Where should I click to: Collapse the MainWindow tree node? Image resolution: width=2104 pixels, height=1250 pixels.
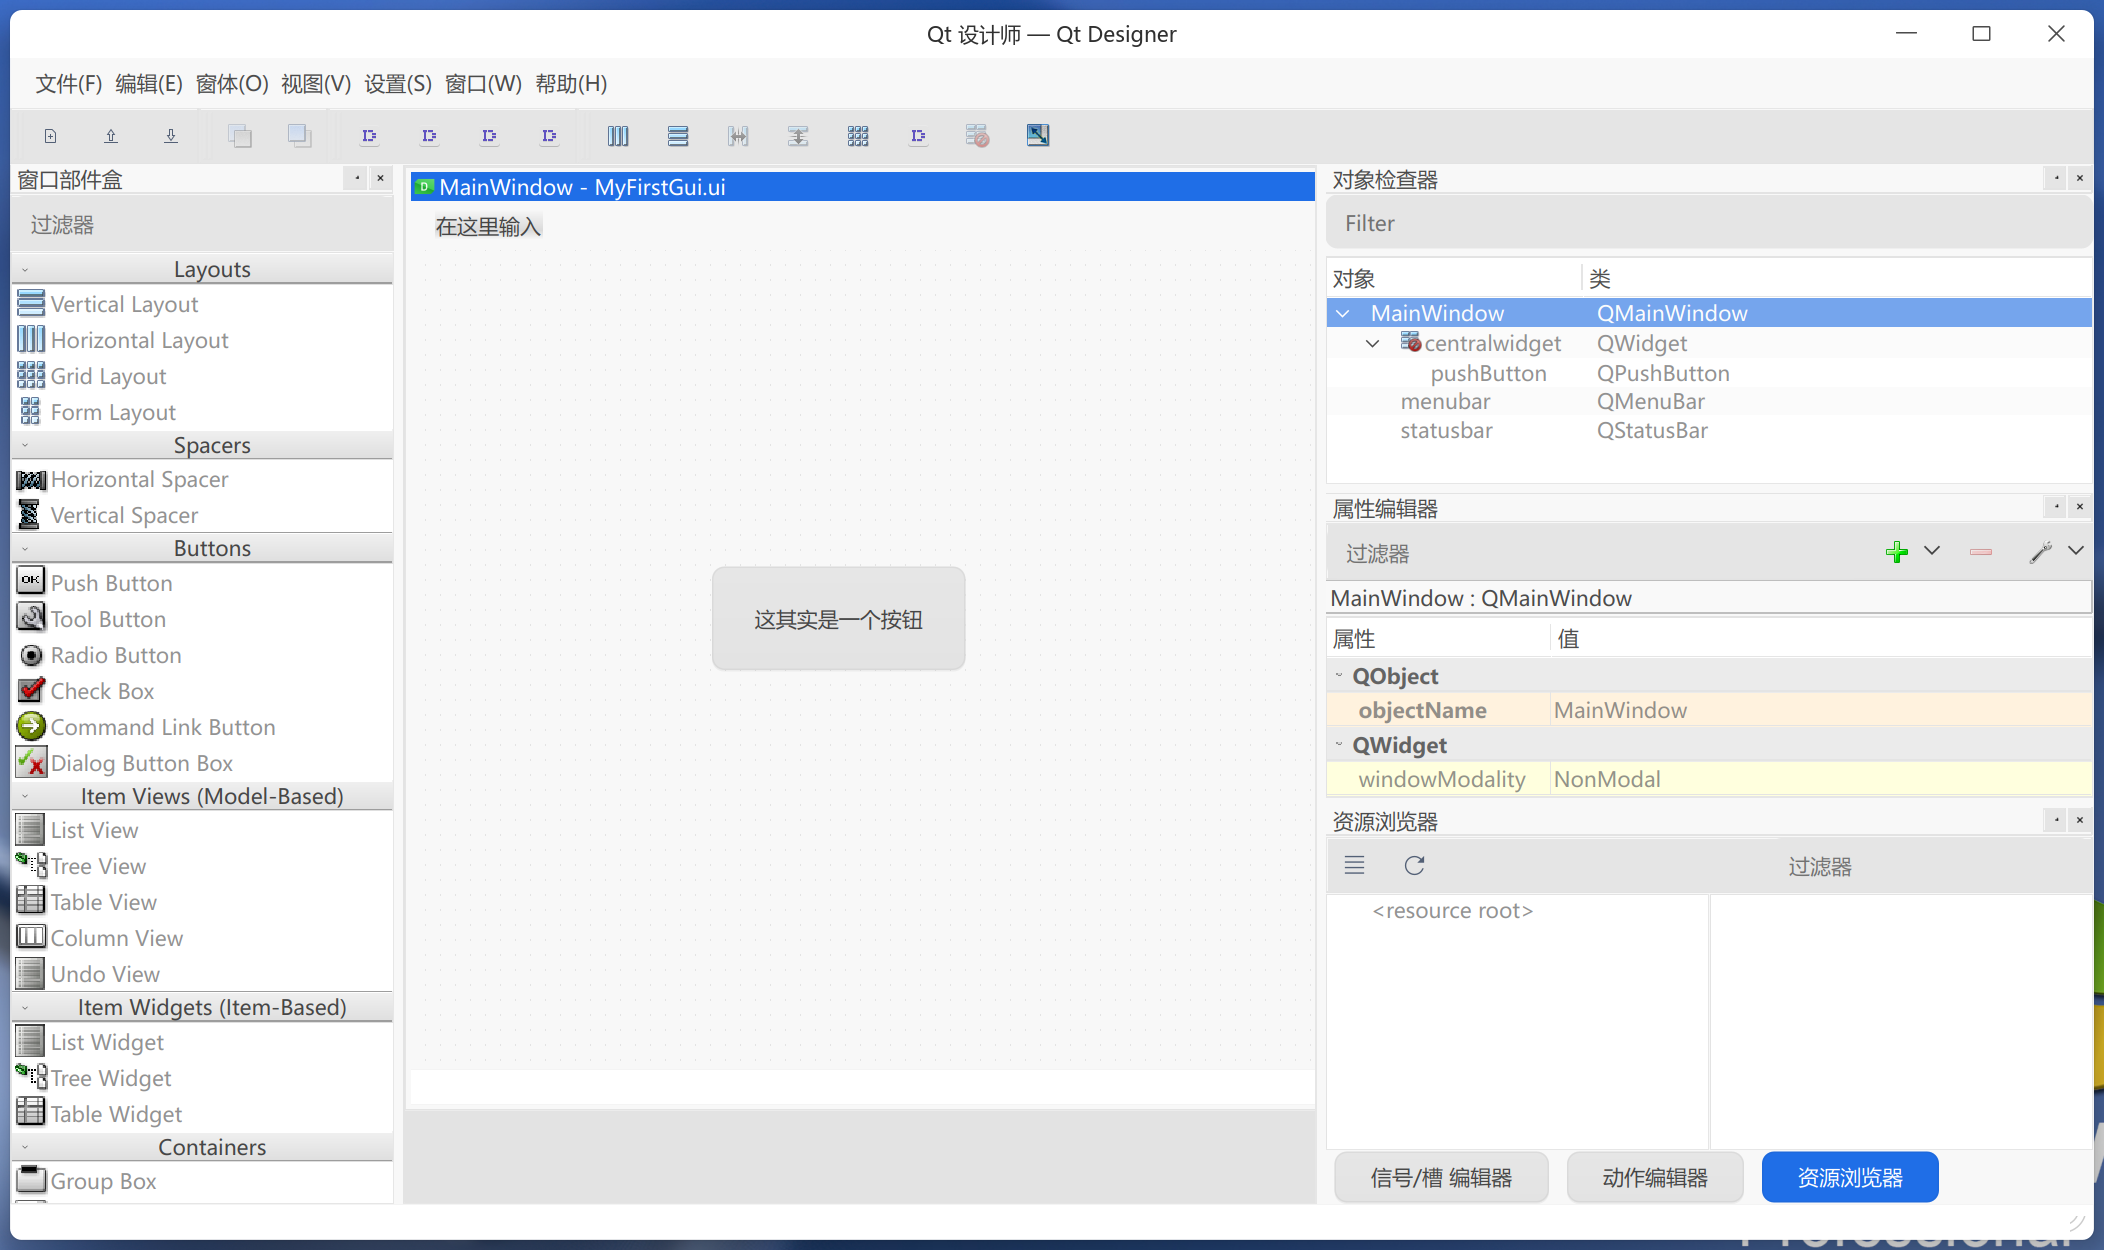click(1343, 314)
